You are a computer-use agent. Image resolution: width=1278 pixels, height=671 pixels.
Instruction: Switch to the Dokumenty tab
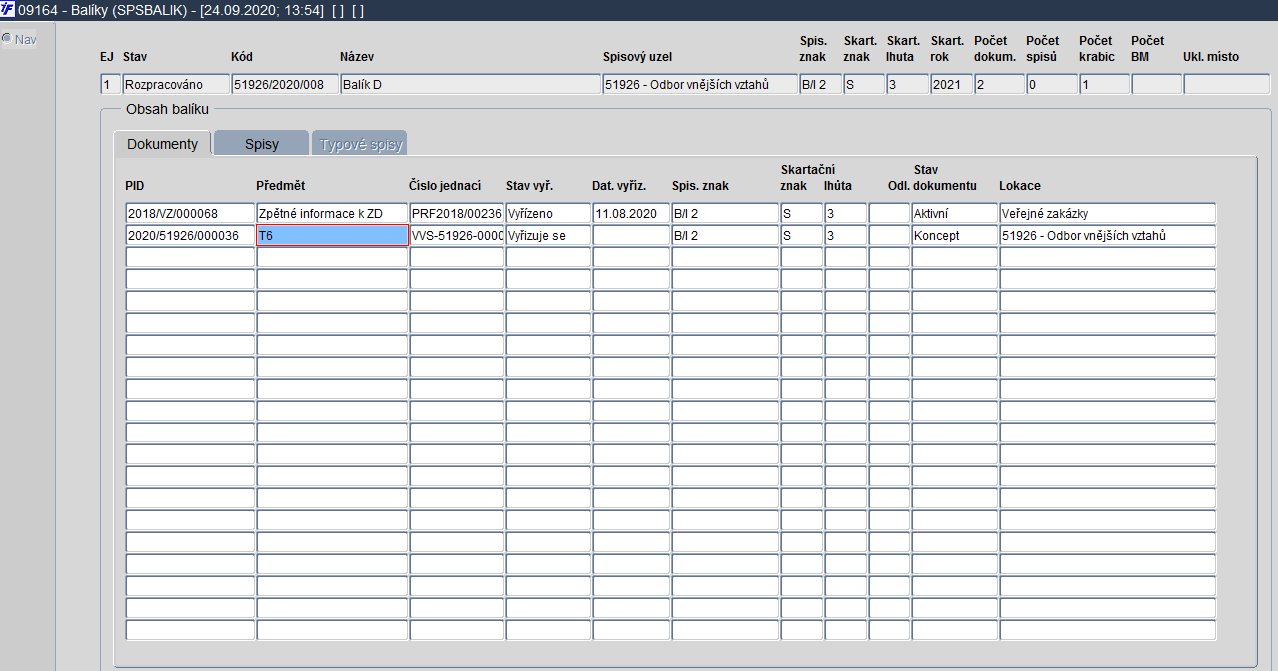point(162,144)
